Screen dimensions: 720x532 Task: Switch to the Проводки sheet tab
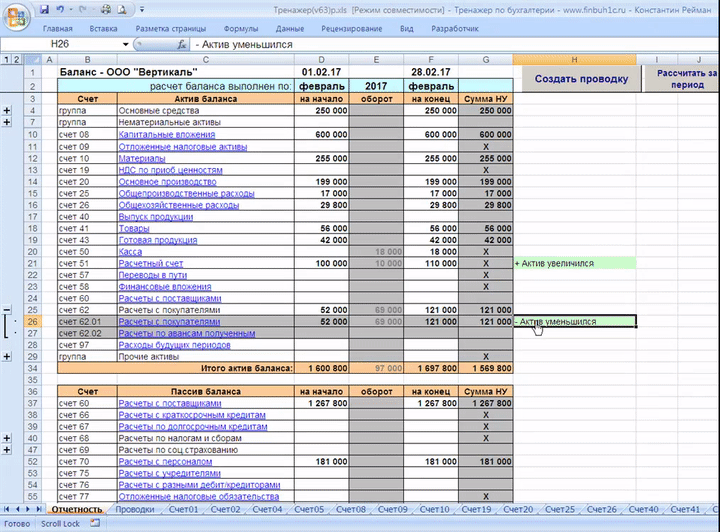134,510
